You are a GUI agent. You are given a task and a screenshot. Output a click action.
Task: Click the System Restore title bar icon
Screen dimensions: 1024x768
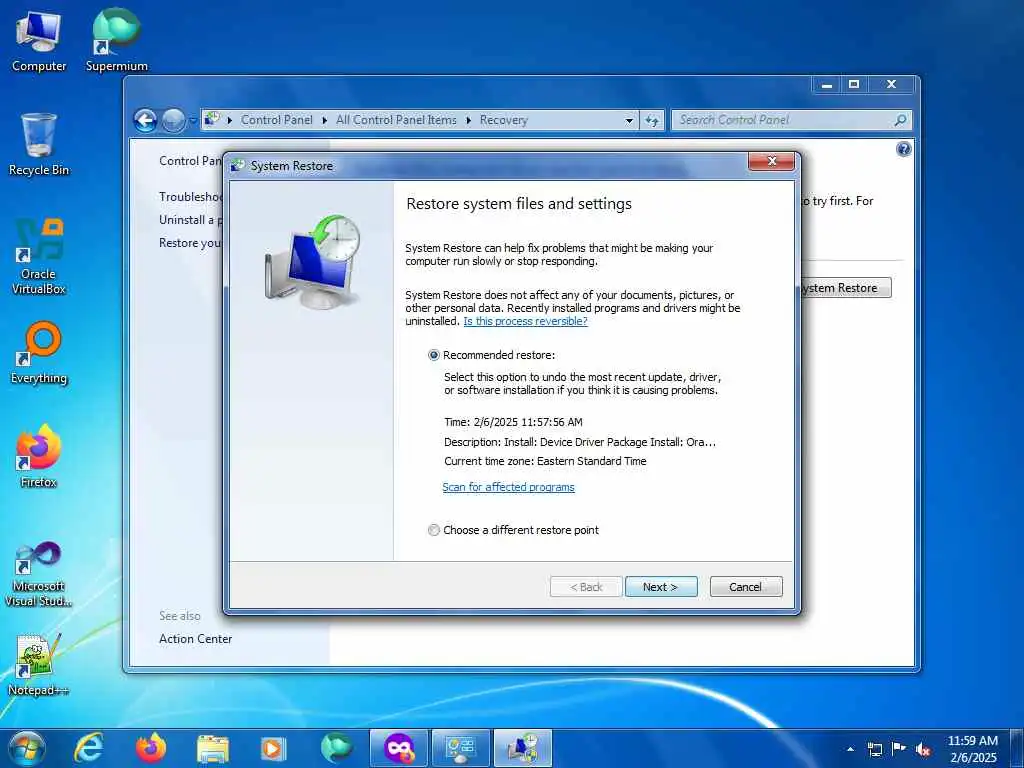click(238, 166)
